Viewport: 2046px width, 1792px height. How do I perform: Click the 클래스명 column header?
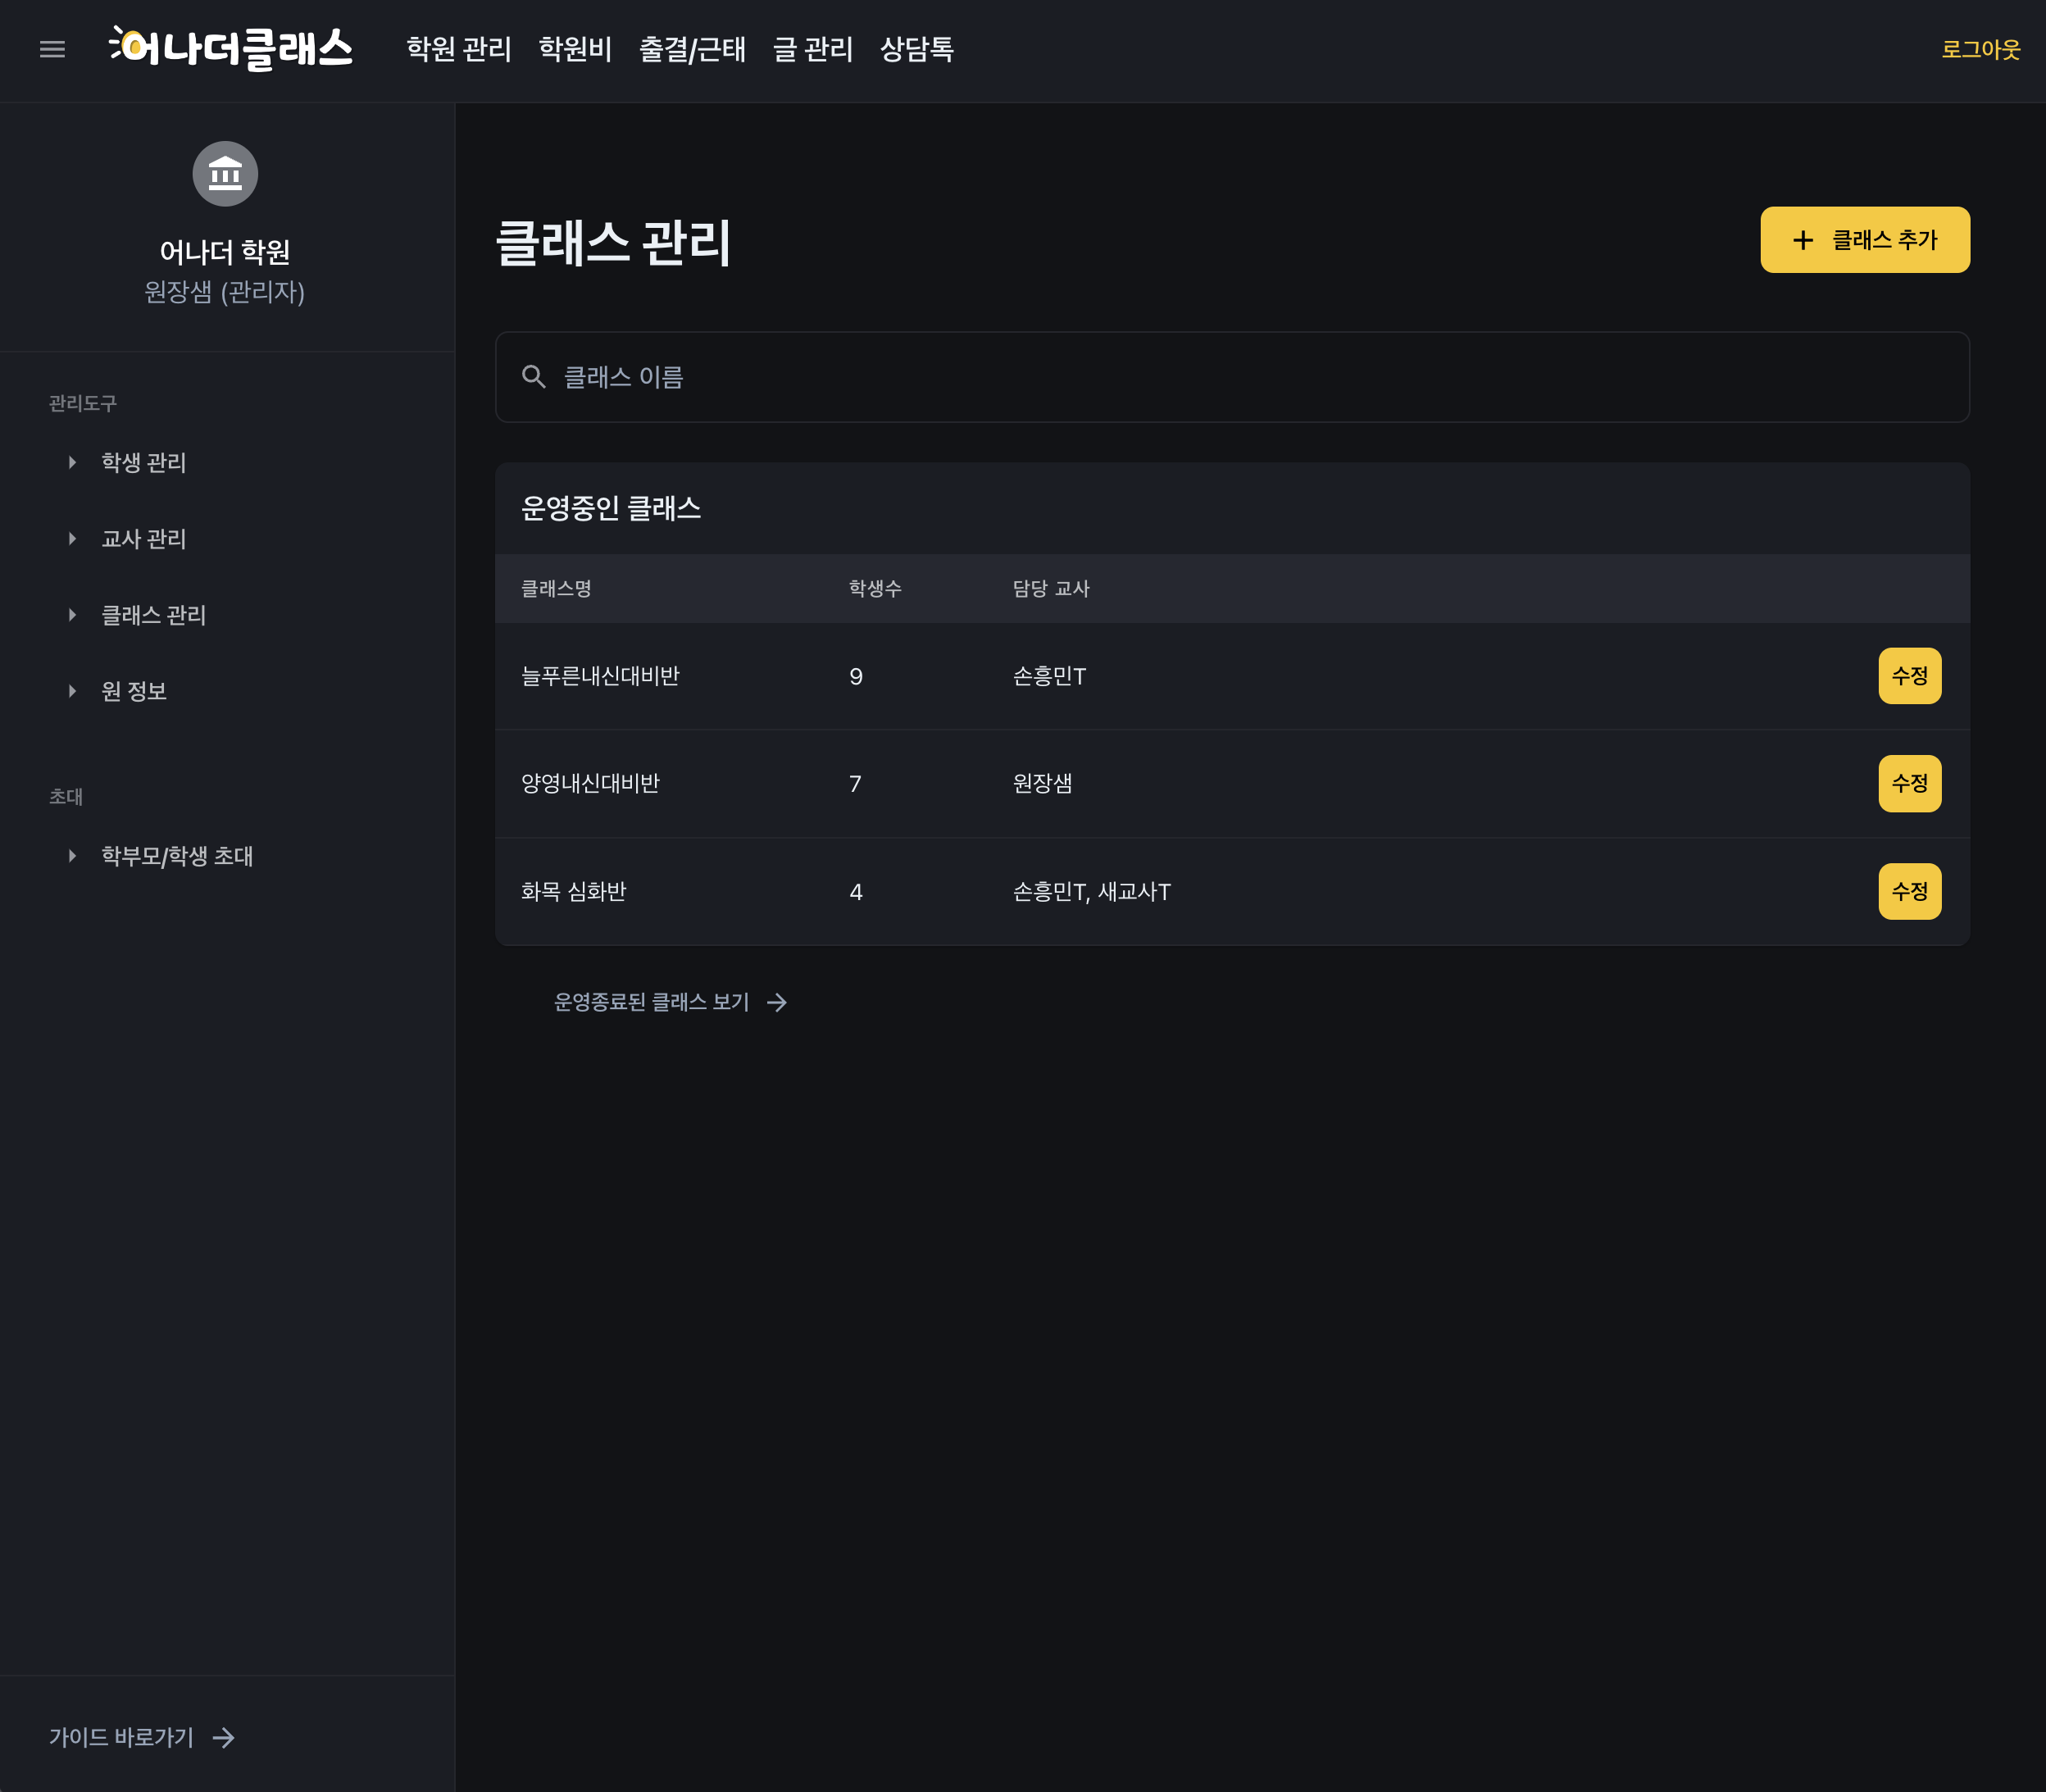556,588
